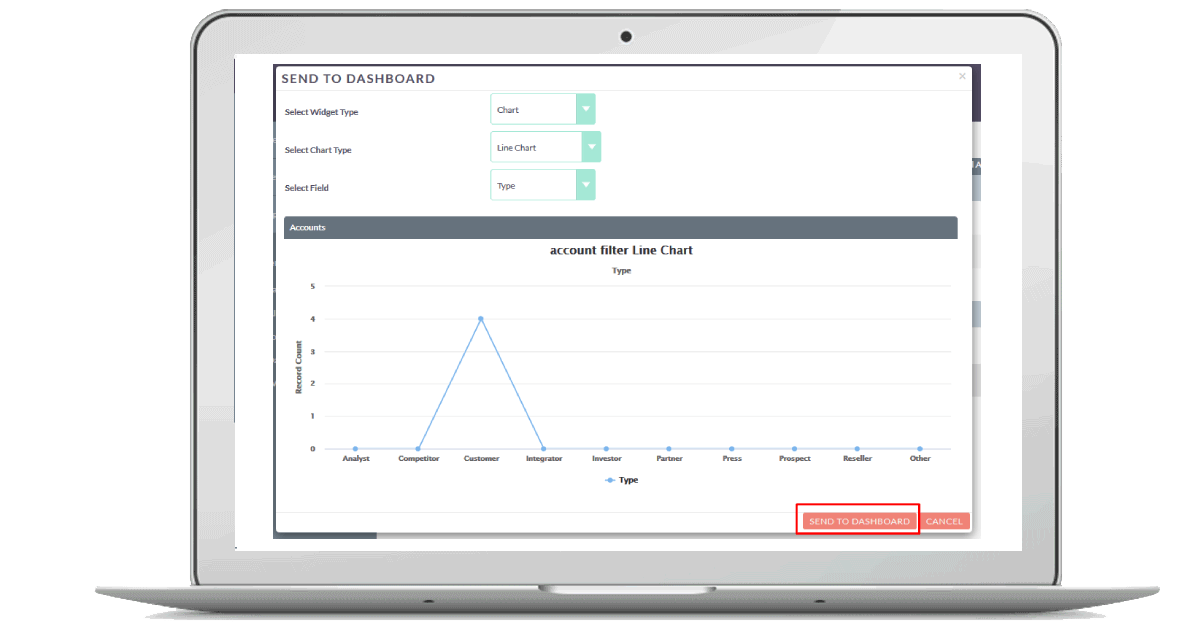Screen dimensions: 1200x630
Task: Click the Partner data point marker
Action: (669, 449)
